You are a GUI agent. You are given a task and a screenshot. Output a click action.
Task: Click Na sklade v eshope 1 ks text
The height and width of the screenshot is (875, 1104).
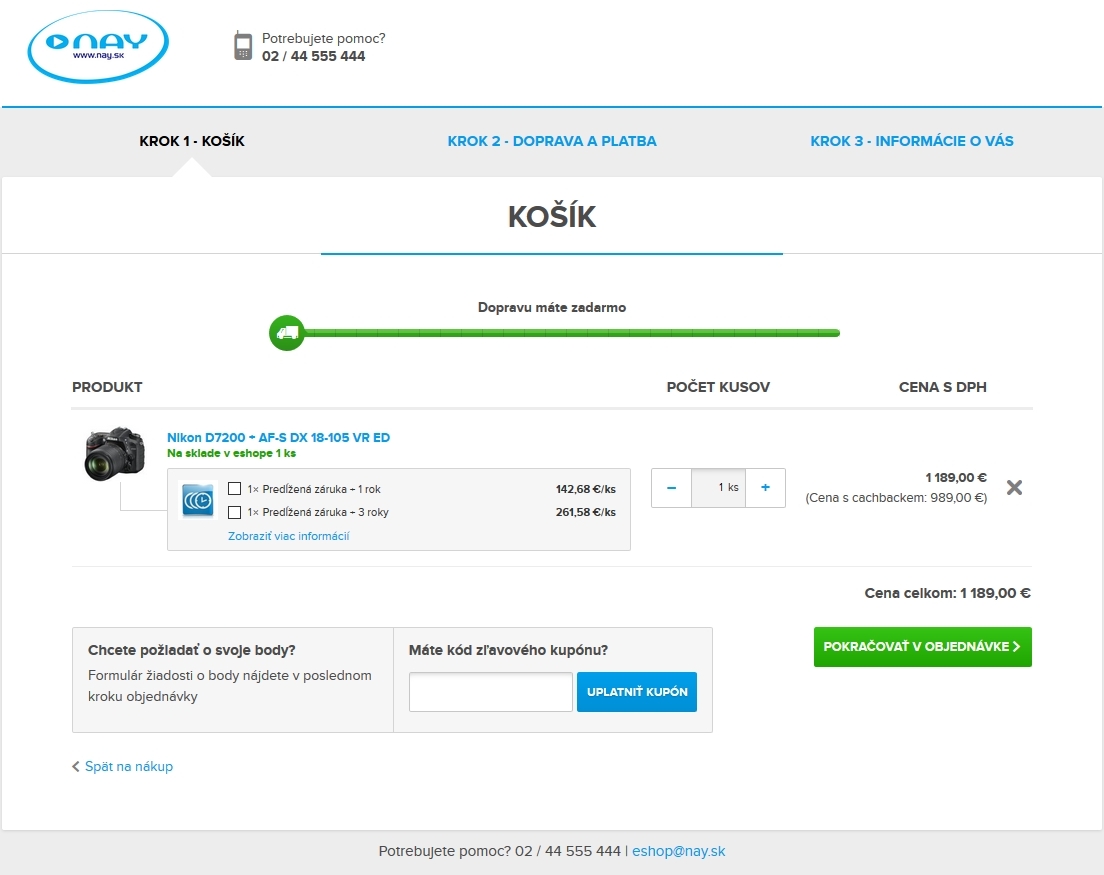(232, 453)
